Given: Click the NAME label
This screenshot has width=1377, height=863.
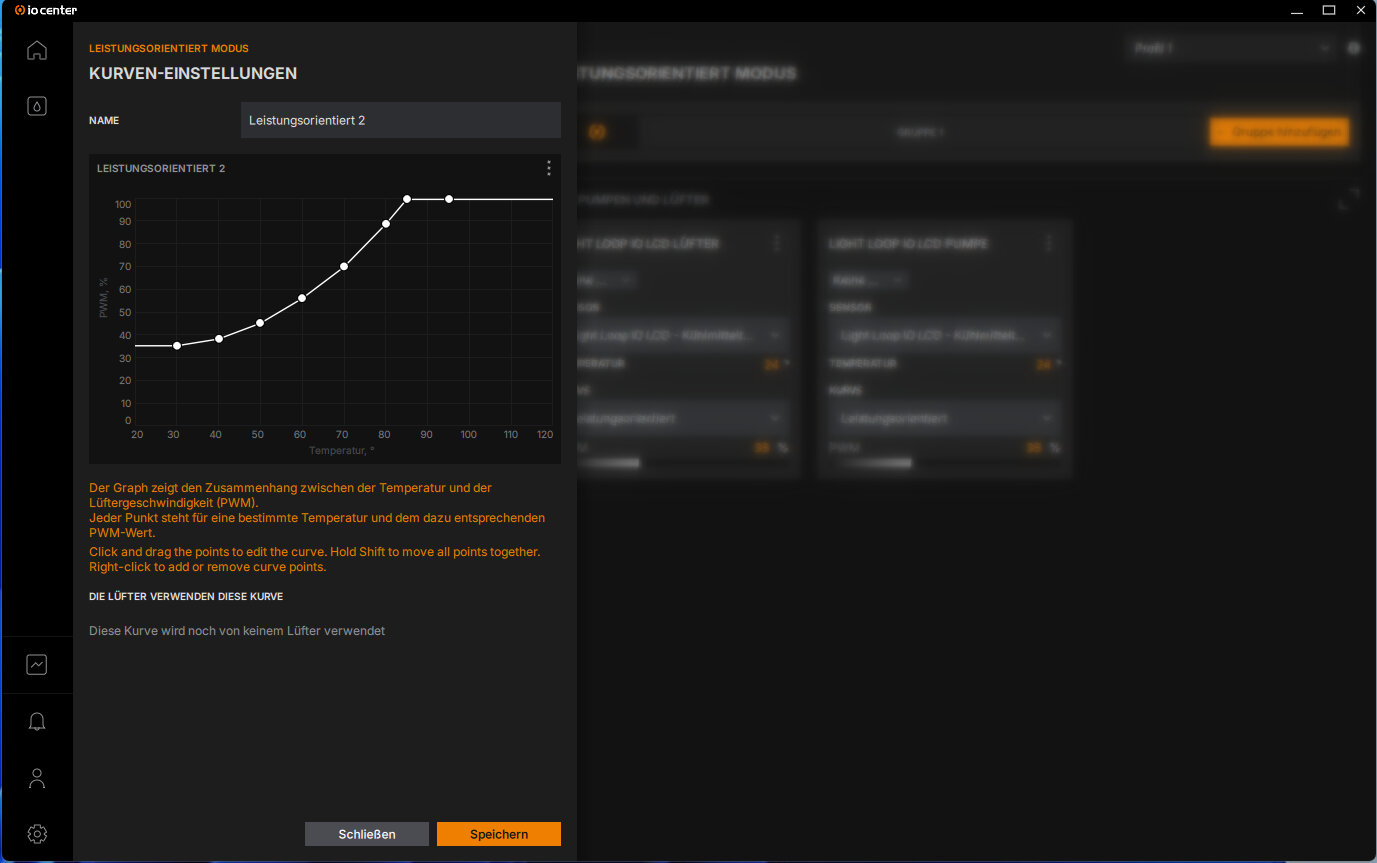Looking at the screenshot, I should [x=104, y=120].
